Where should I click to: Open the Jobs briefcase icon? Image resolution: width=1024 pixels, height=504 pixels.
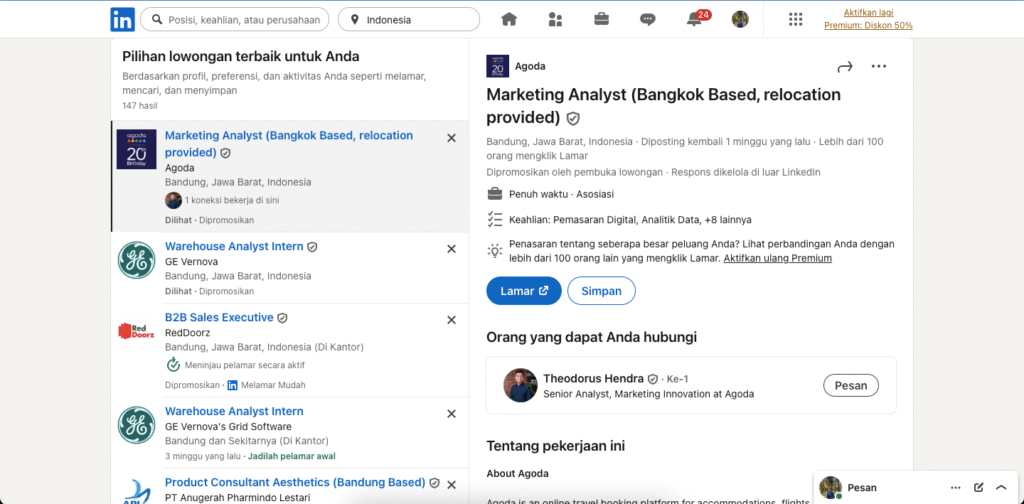(601, 20)
